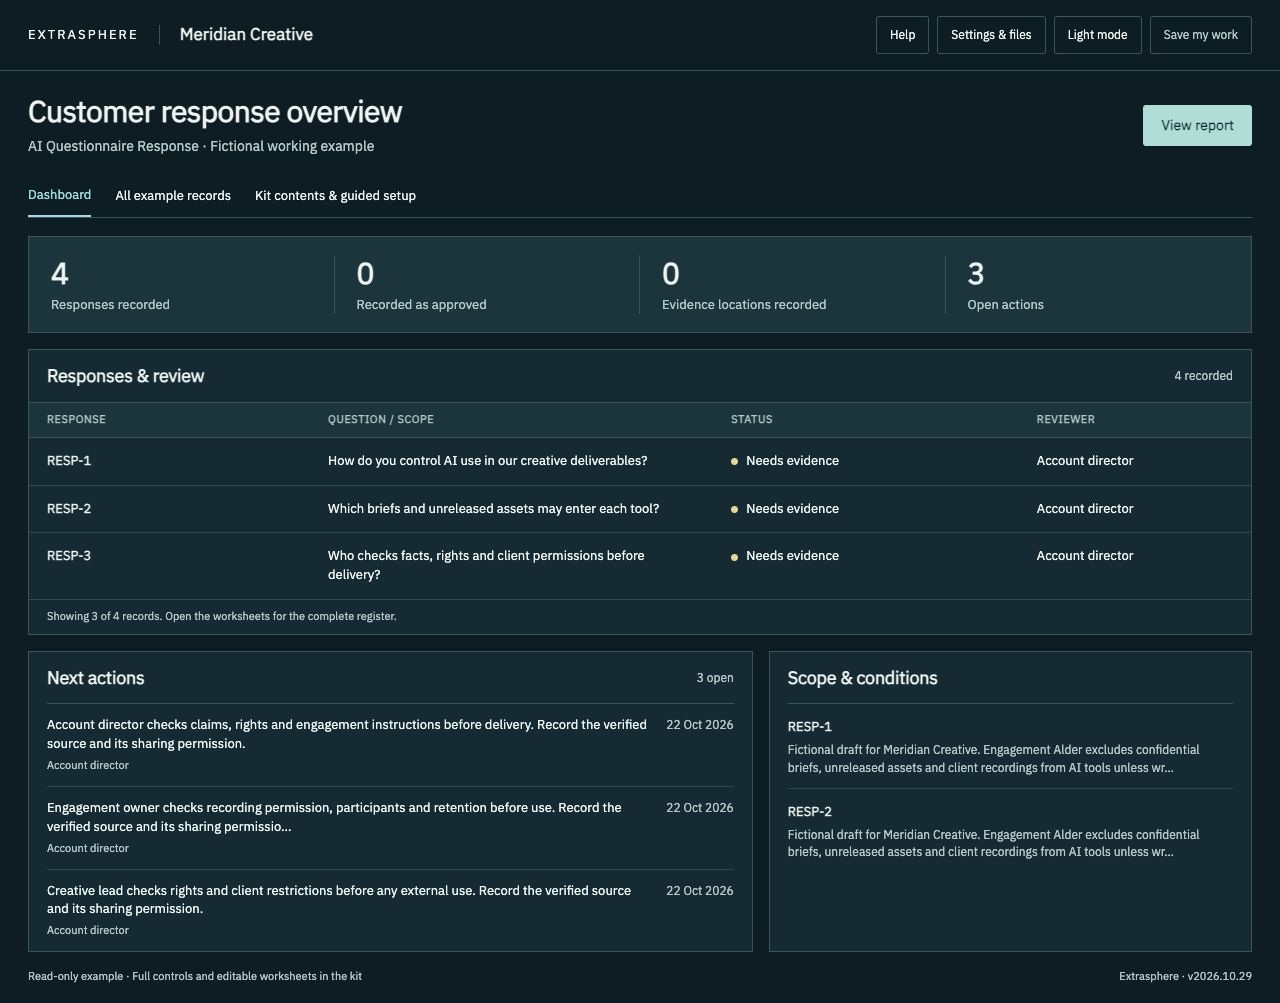Open Settings & files

[x=991, y=35]
